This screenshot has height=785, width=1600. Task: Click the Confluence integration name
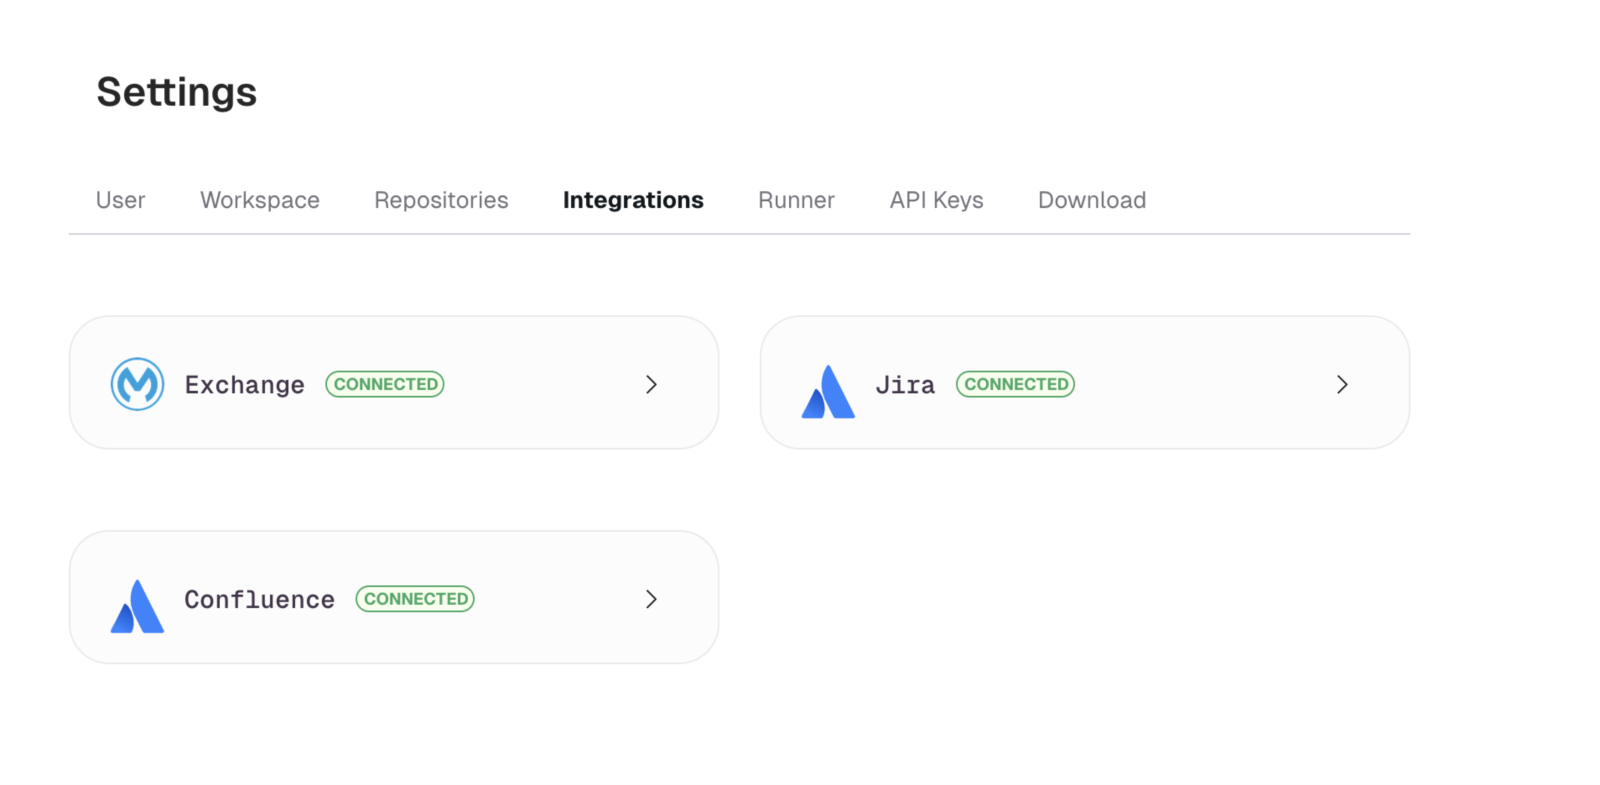click(260, 600)
